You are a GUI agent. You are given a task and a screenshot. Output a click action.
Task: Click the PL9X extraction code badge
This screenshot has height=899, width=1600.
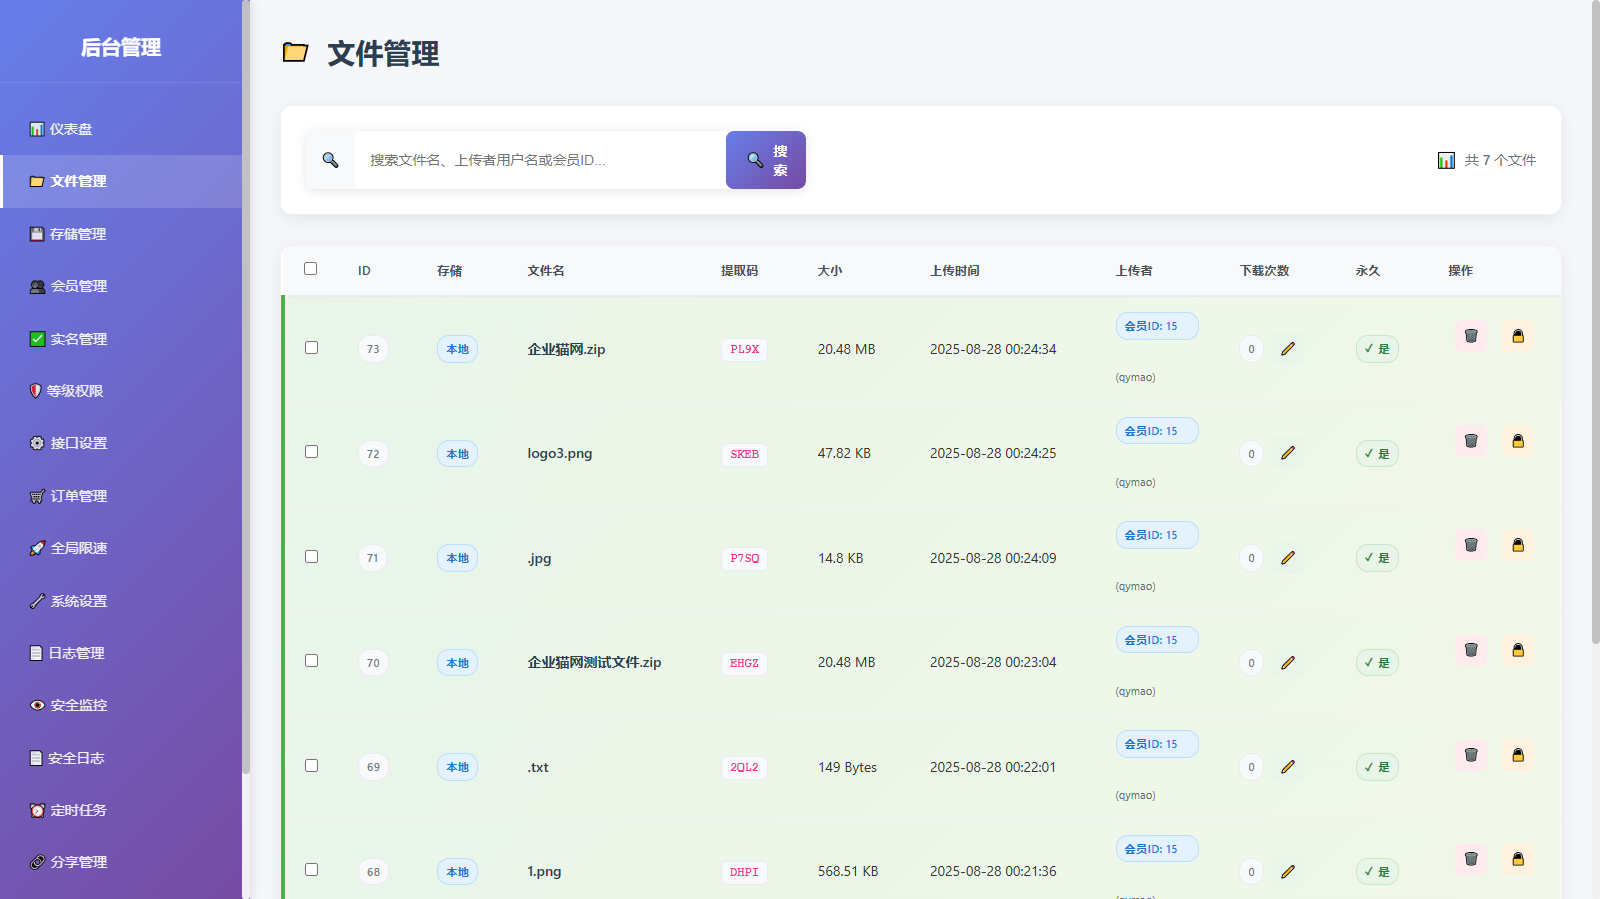click(744, 350)
